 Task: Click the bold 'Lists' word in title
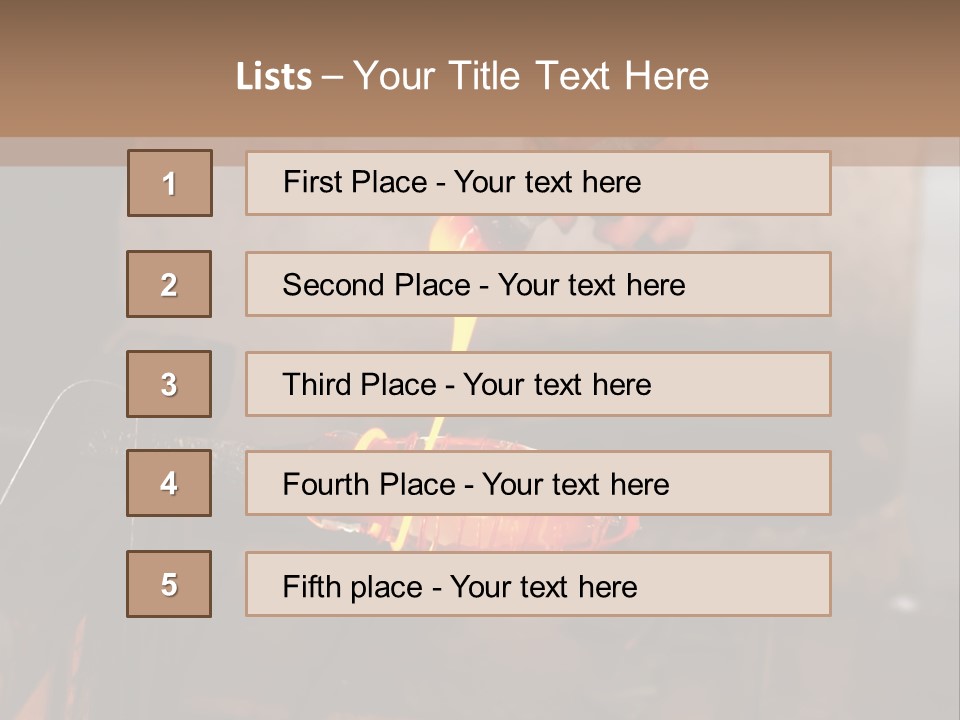pyautogui.click(x=274, y=77)
